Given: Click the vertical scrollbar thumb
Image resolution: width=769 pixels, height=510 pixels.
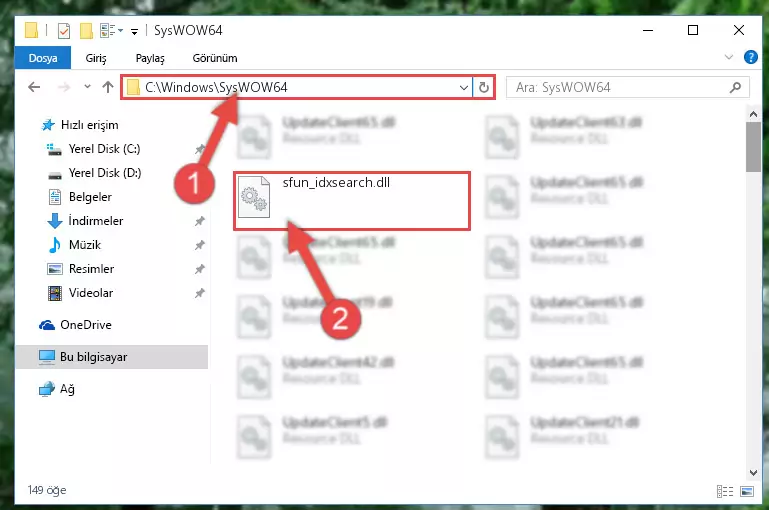Looking at the screenshot, I should pyautogui.click(x=753, y=147).
